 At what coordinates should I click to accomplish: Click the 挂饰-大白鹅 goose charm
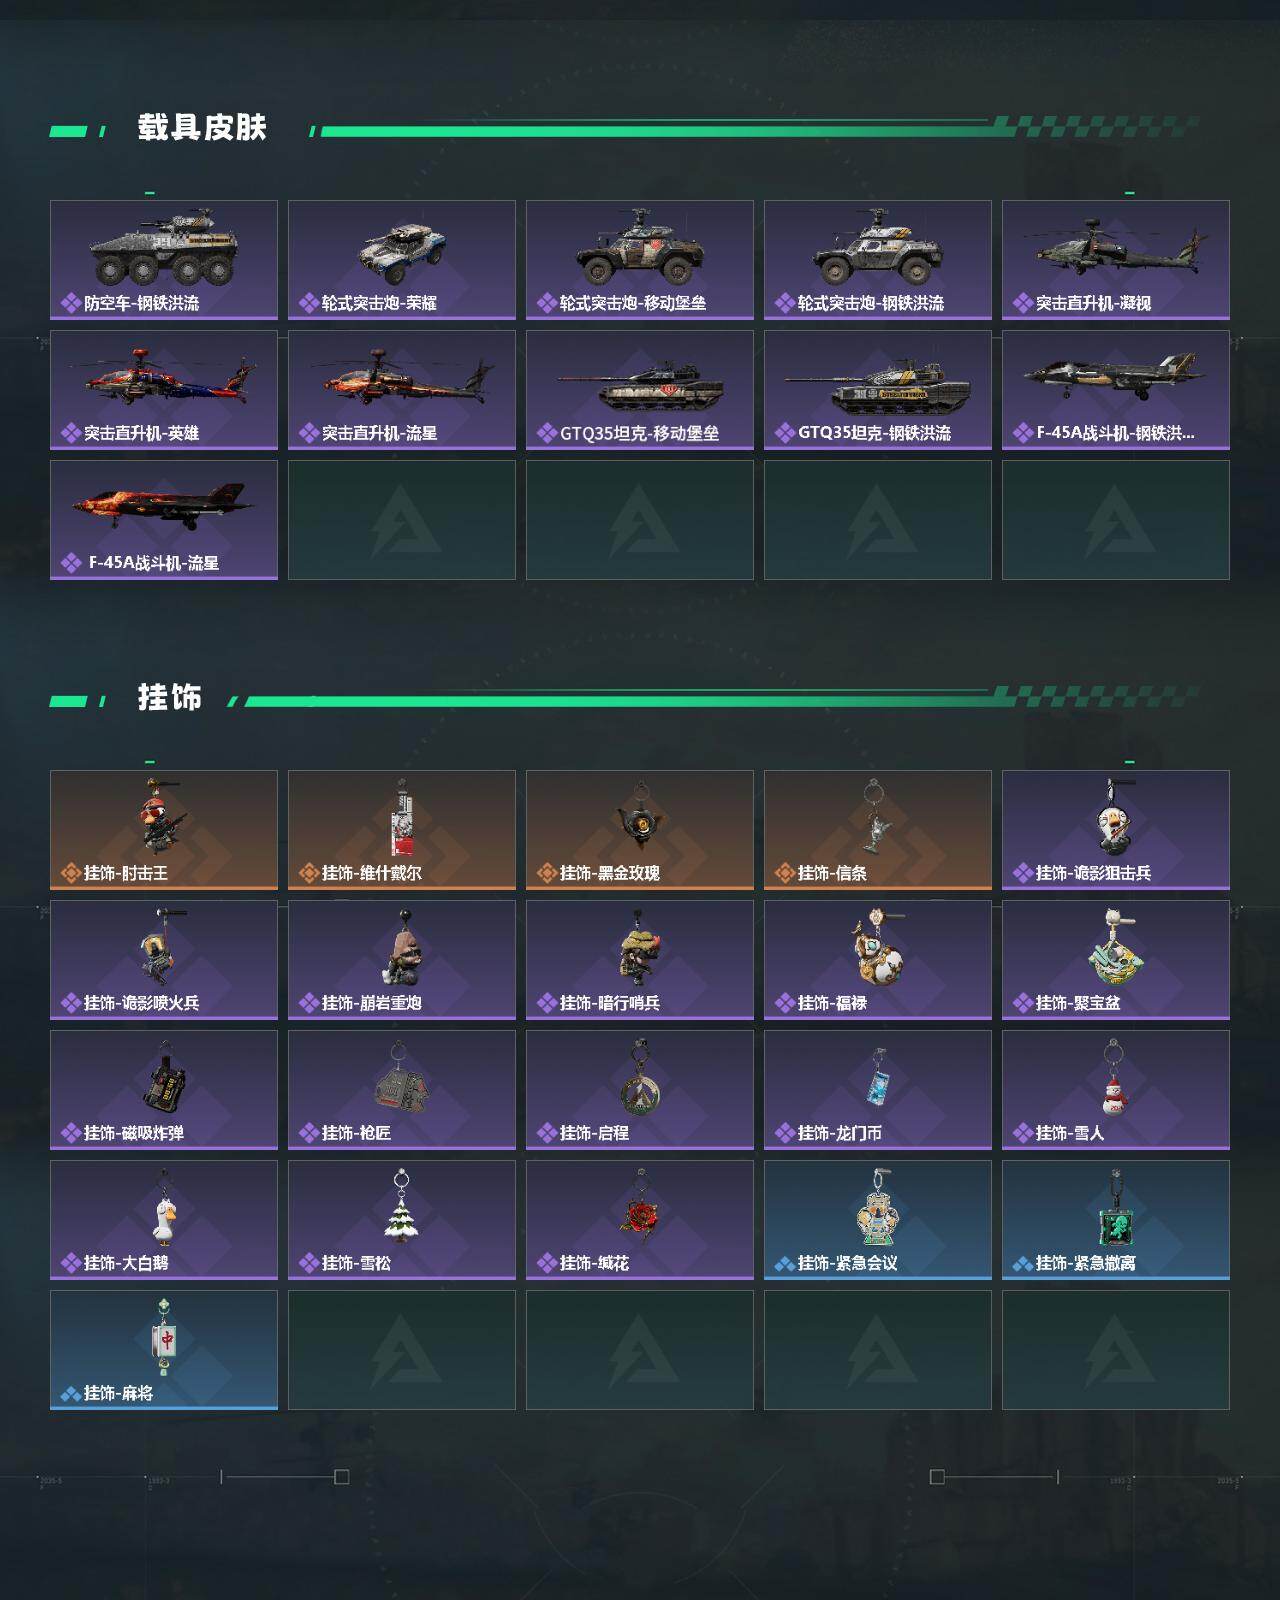click(x=164, y=1220)
